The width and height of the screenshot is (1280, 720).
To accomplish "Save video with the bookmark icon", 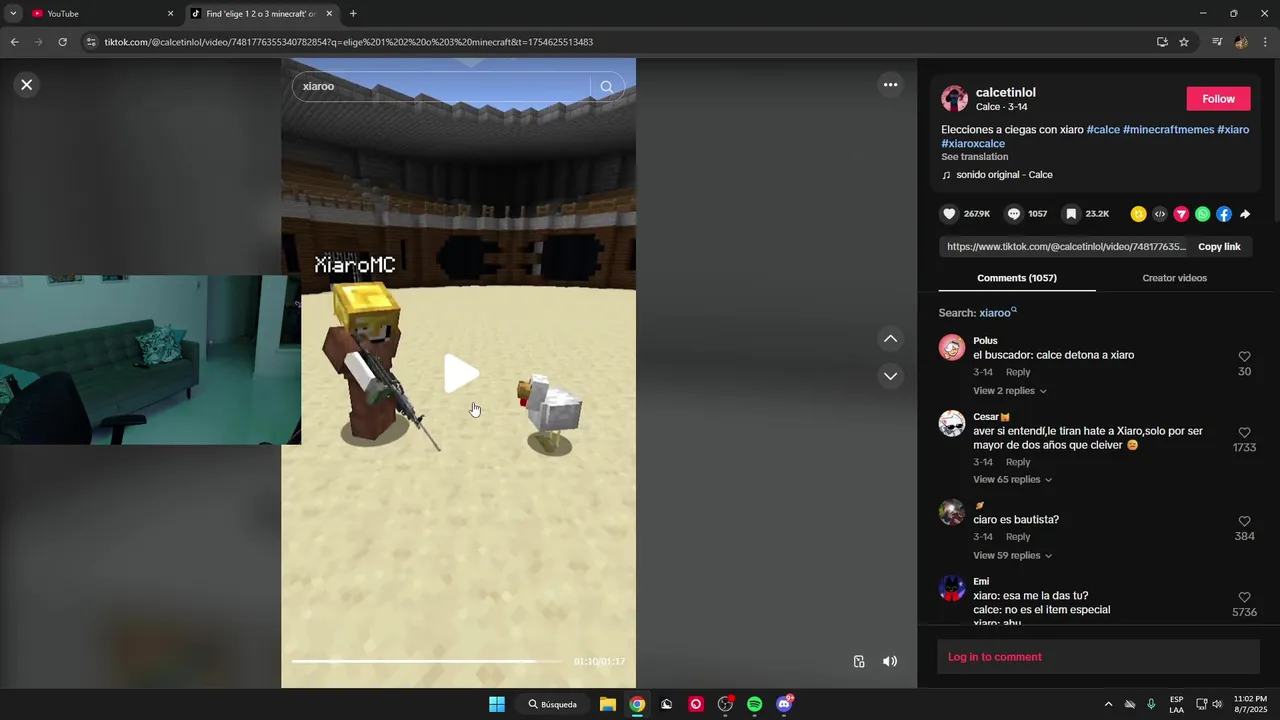I will [x=1071, y=214].
